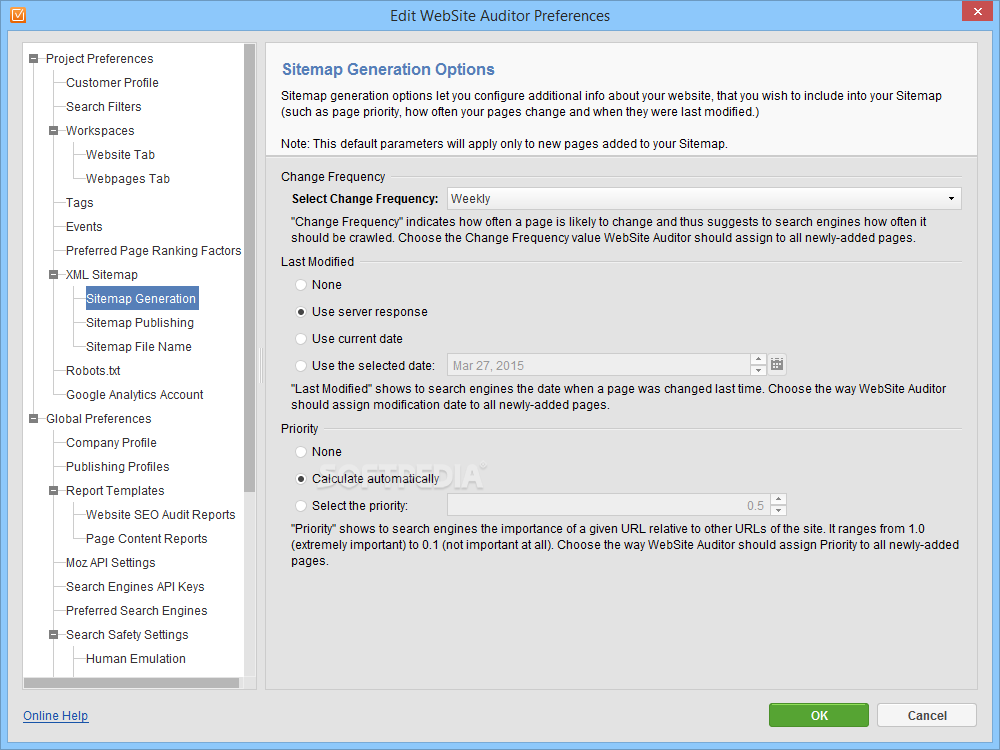Click the priority value field
1000x750 pixels.
point(608,505)
